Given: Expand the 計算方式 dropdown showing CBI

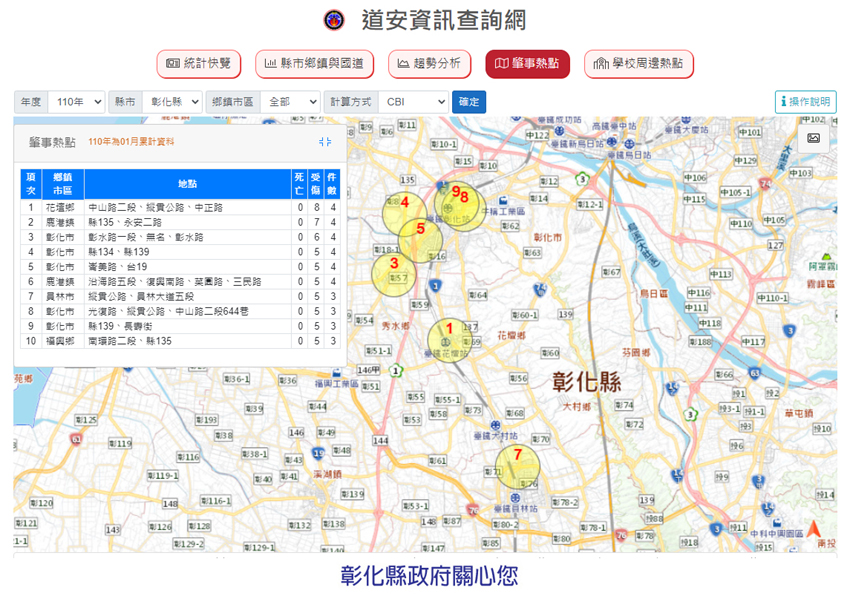Looking at the screenshot, I should tap(413, 102).
